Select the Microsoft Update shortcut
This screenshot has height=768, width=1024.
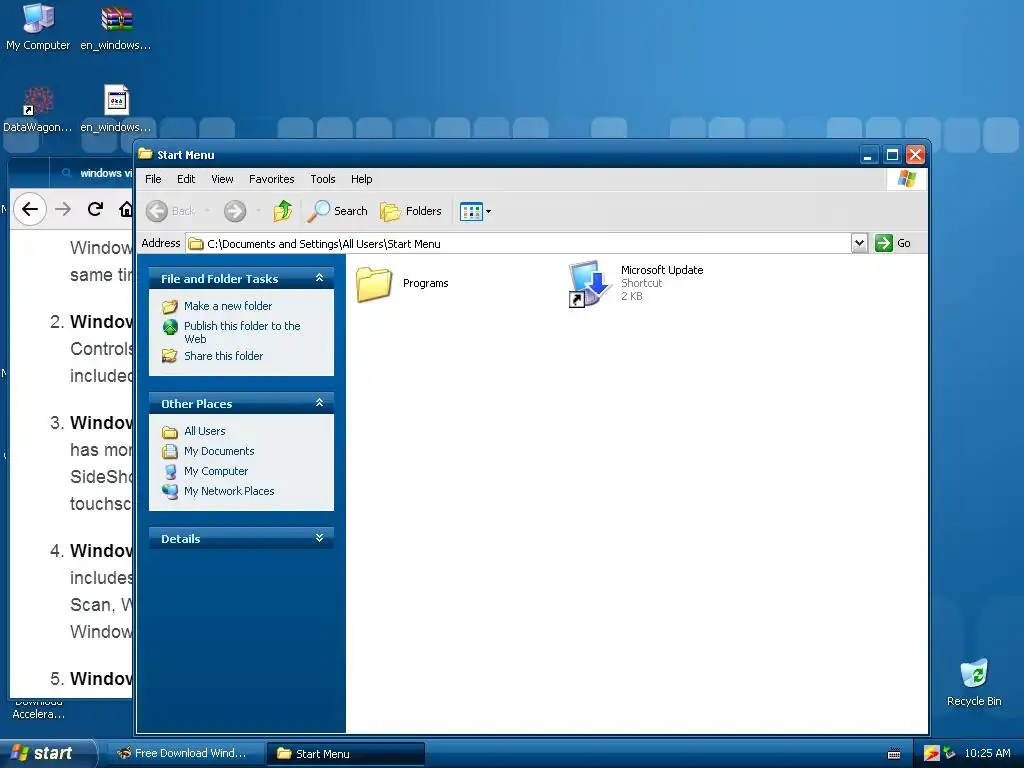(x=636, y=283)
